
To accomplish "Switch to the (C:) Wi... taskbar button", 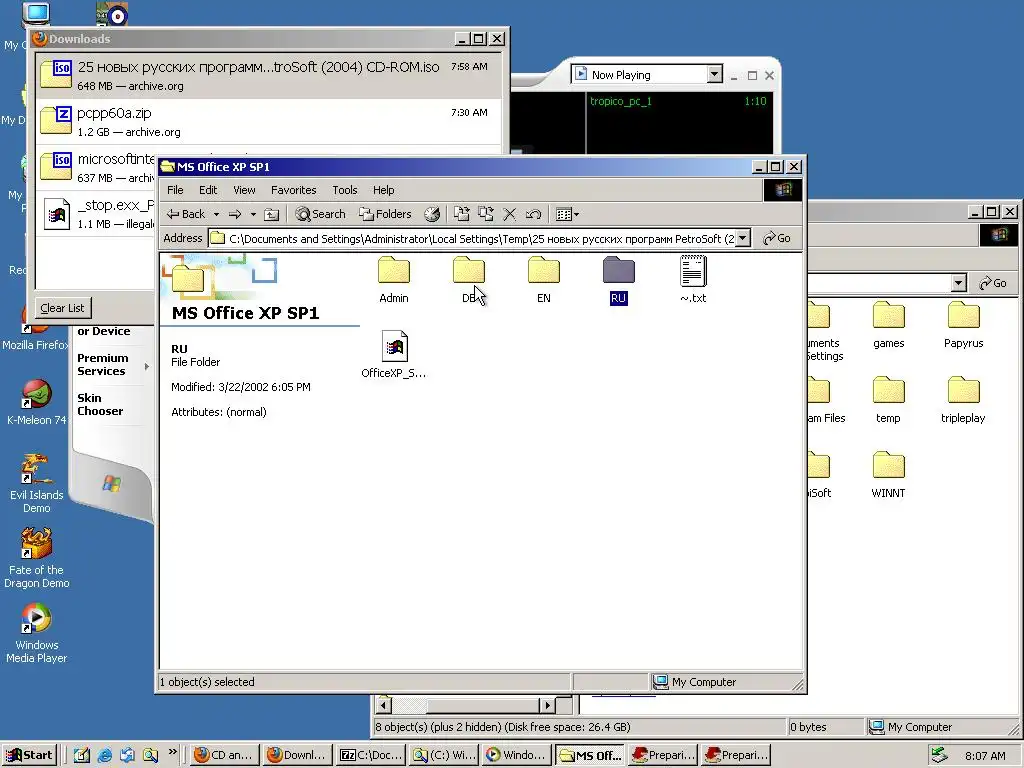I will (x=445, y=755).
